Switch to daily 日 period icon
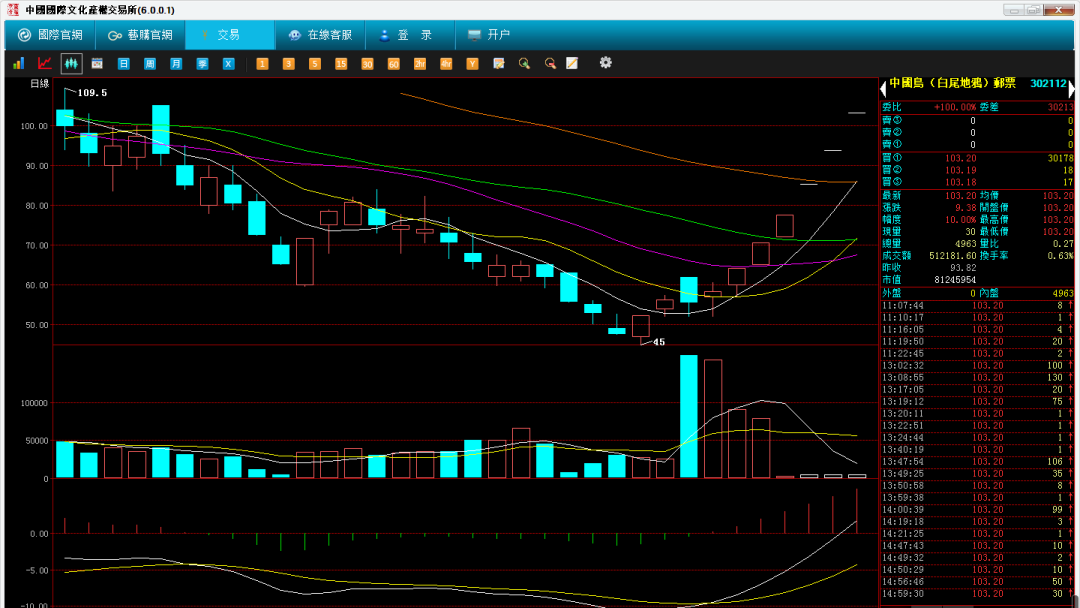Viewport: 1080px width, 608px height. 123,63
